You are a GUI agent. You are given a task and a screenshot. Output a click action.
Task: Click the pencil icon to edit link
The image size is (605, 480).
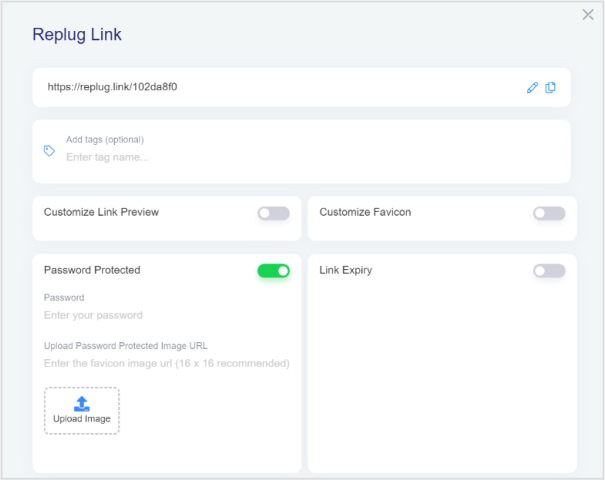click(532, 88)
